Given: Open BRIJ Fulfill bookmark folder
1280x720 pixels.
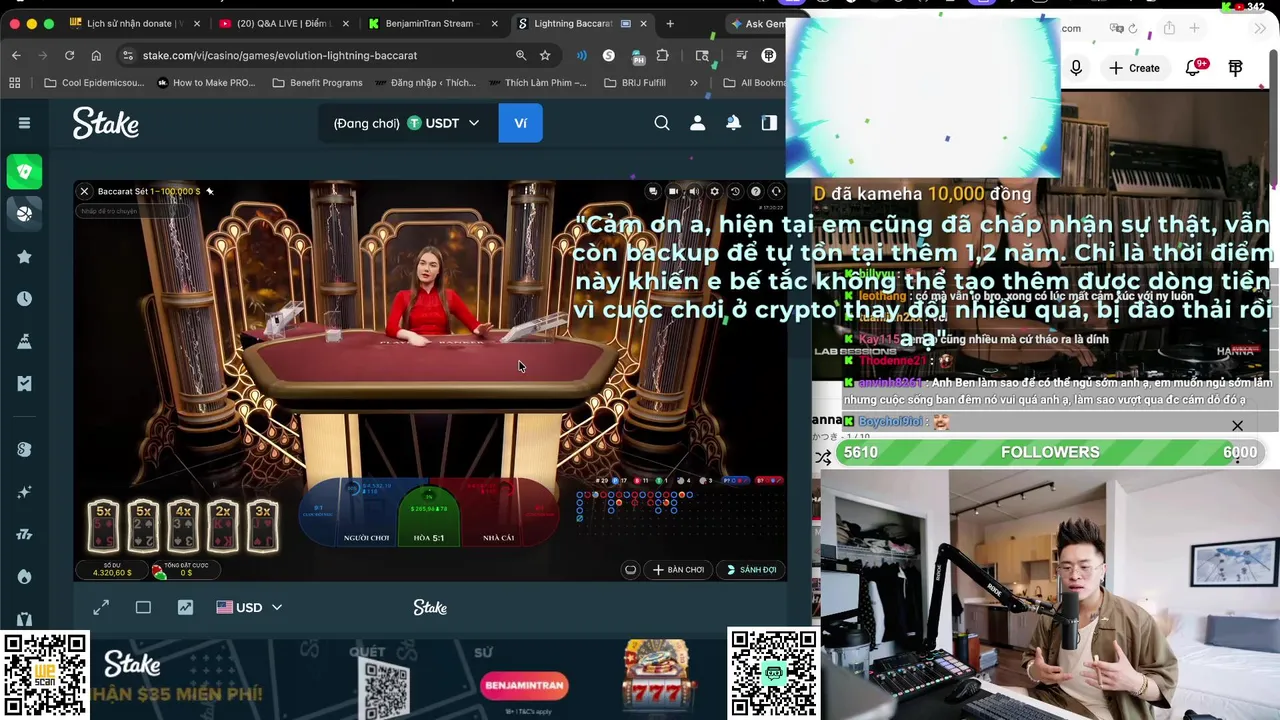Looking at the screenshot, I should coord(635,83).
